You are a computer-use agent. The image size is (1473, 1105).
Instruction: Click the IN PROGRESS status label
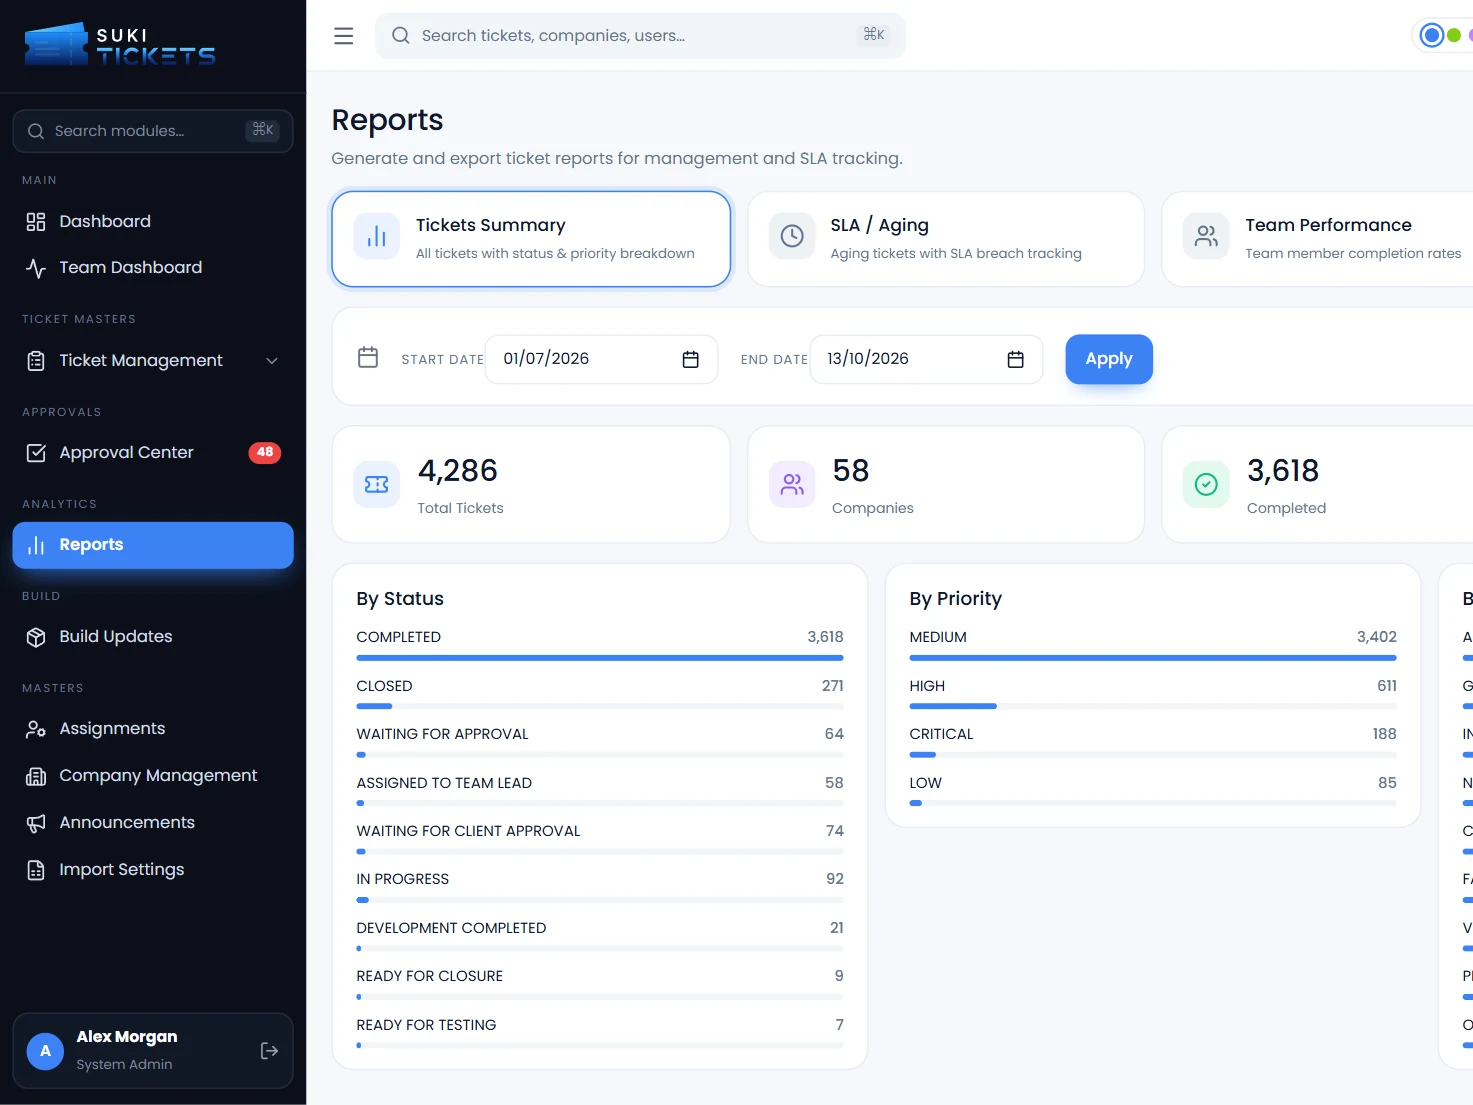point(403,879)
